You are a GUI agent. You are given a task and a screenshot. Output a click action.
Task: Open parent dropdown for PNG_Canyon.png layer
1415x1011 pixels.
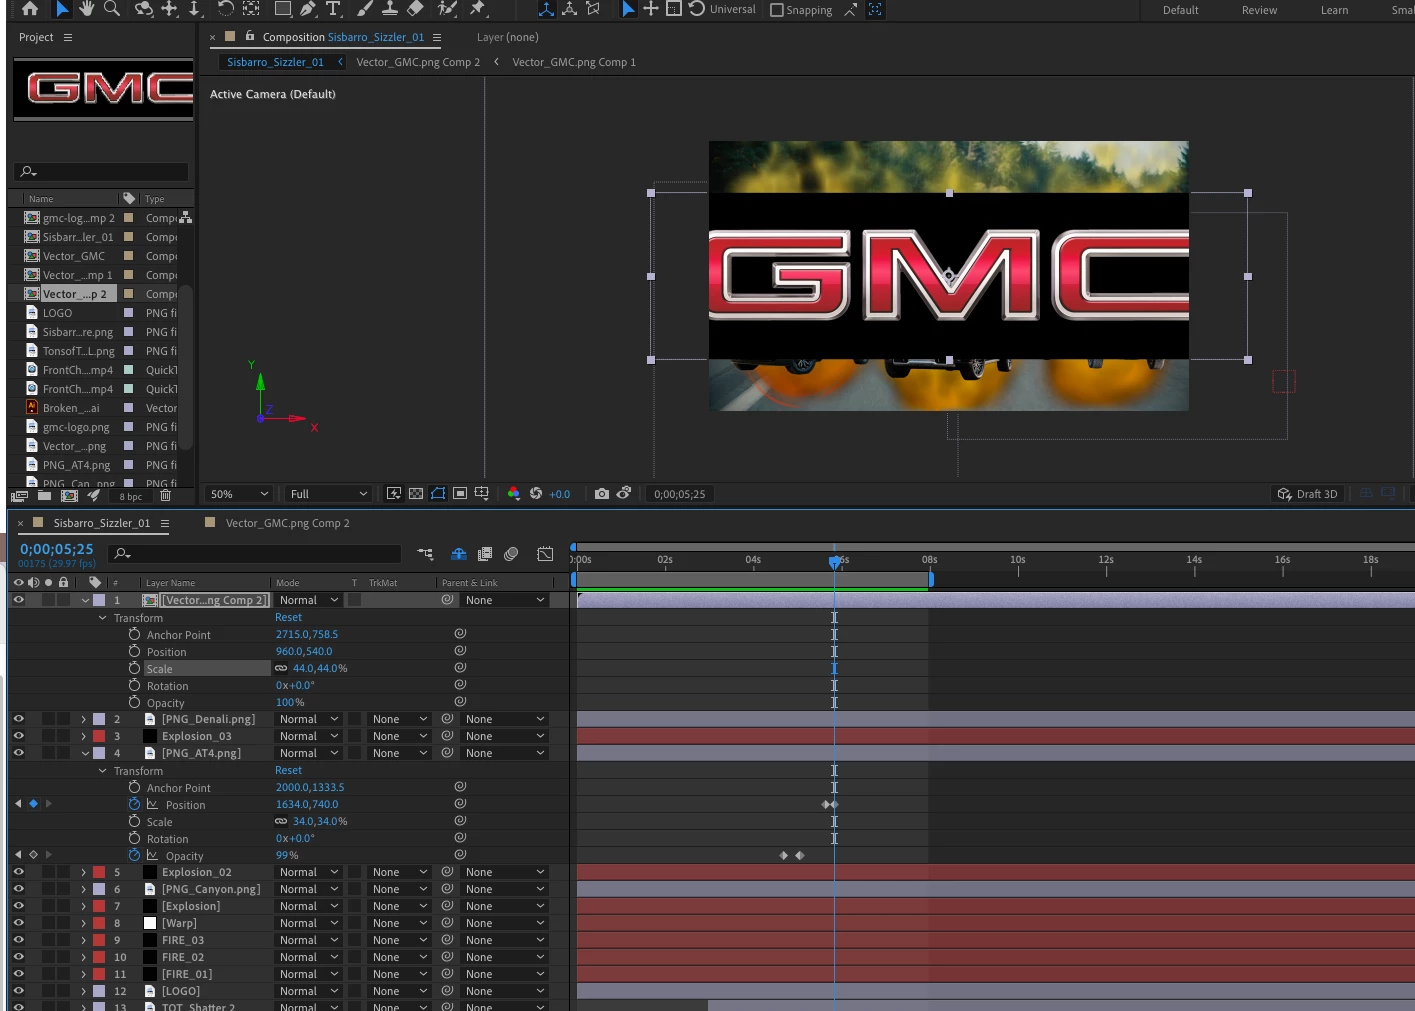point(505,889)
